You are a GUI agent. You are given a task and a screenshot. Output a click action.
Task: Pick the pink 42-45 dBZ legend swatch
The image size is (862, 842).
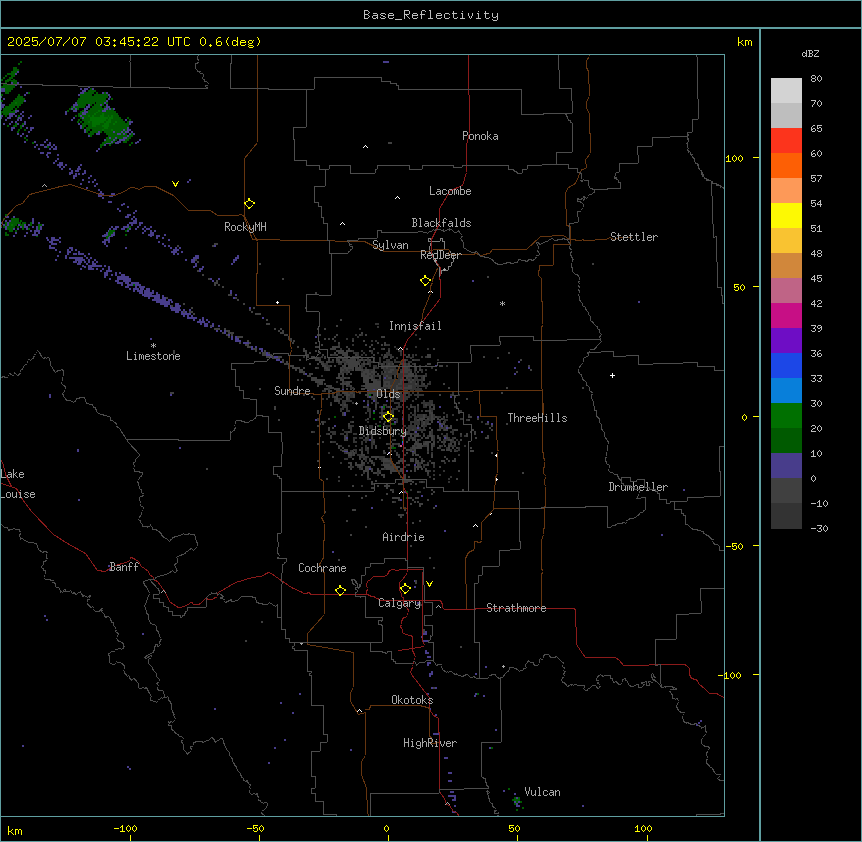786,291
